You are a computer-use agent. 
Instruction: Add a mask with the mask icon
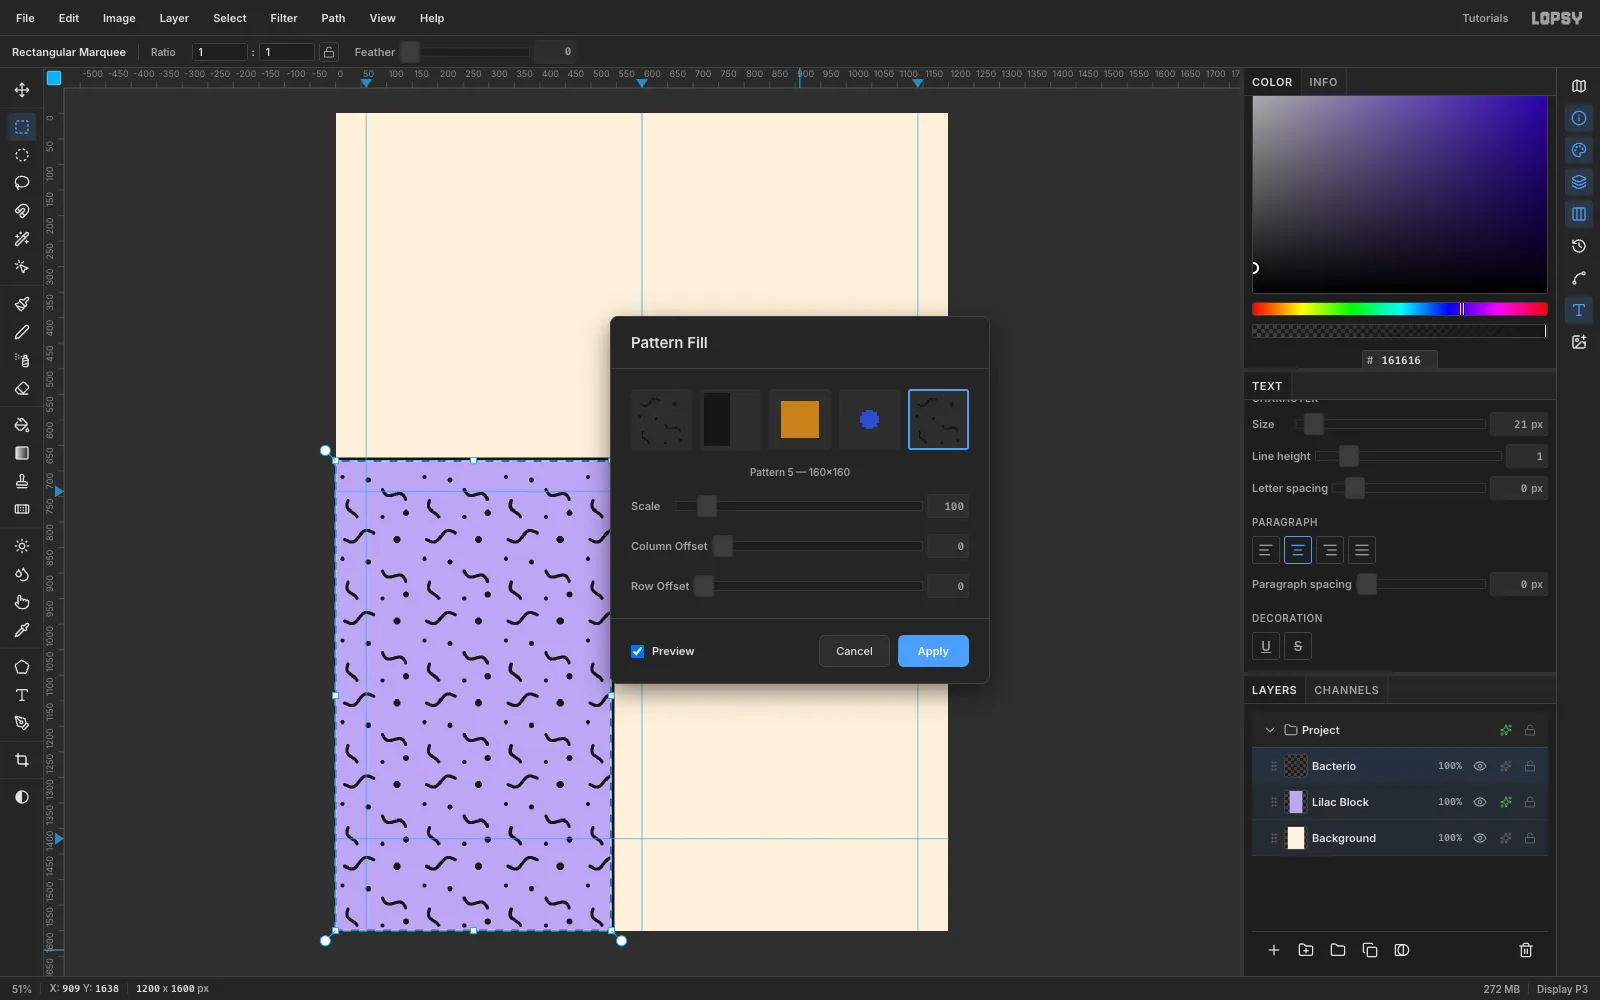(x=1402, y=950)
